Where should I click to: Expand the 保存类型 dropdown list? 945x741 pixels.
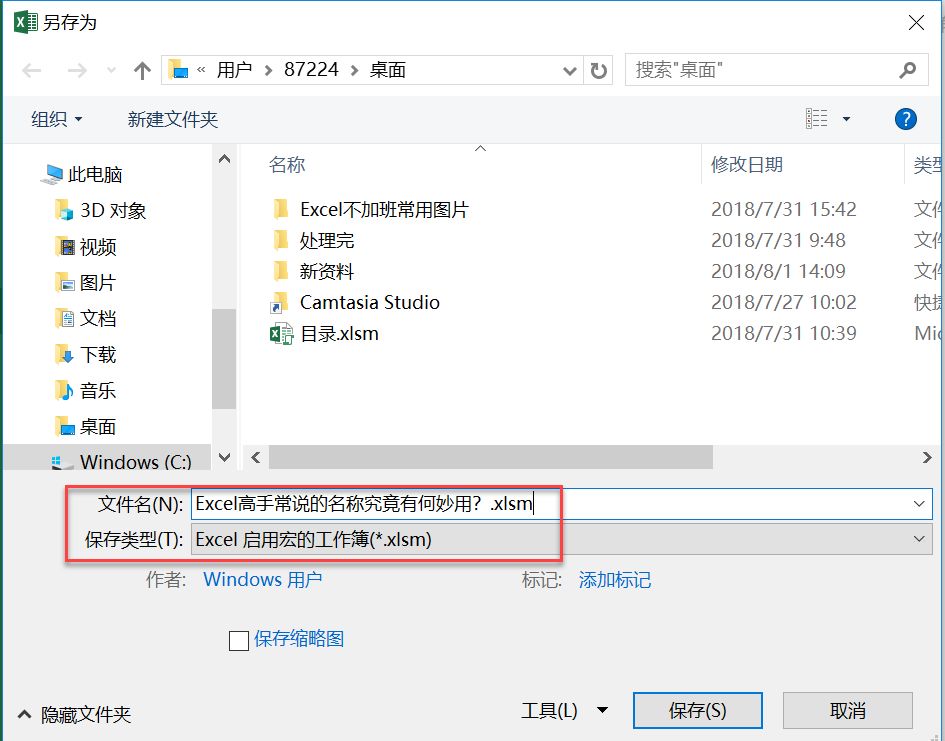tap(918, 539)
